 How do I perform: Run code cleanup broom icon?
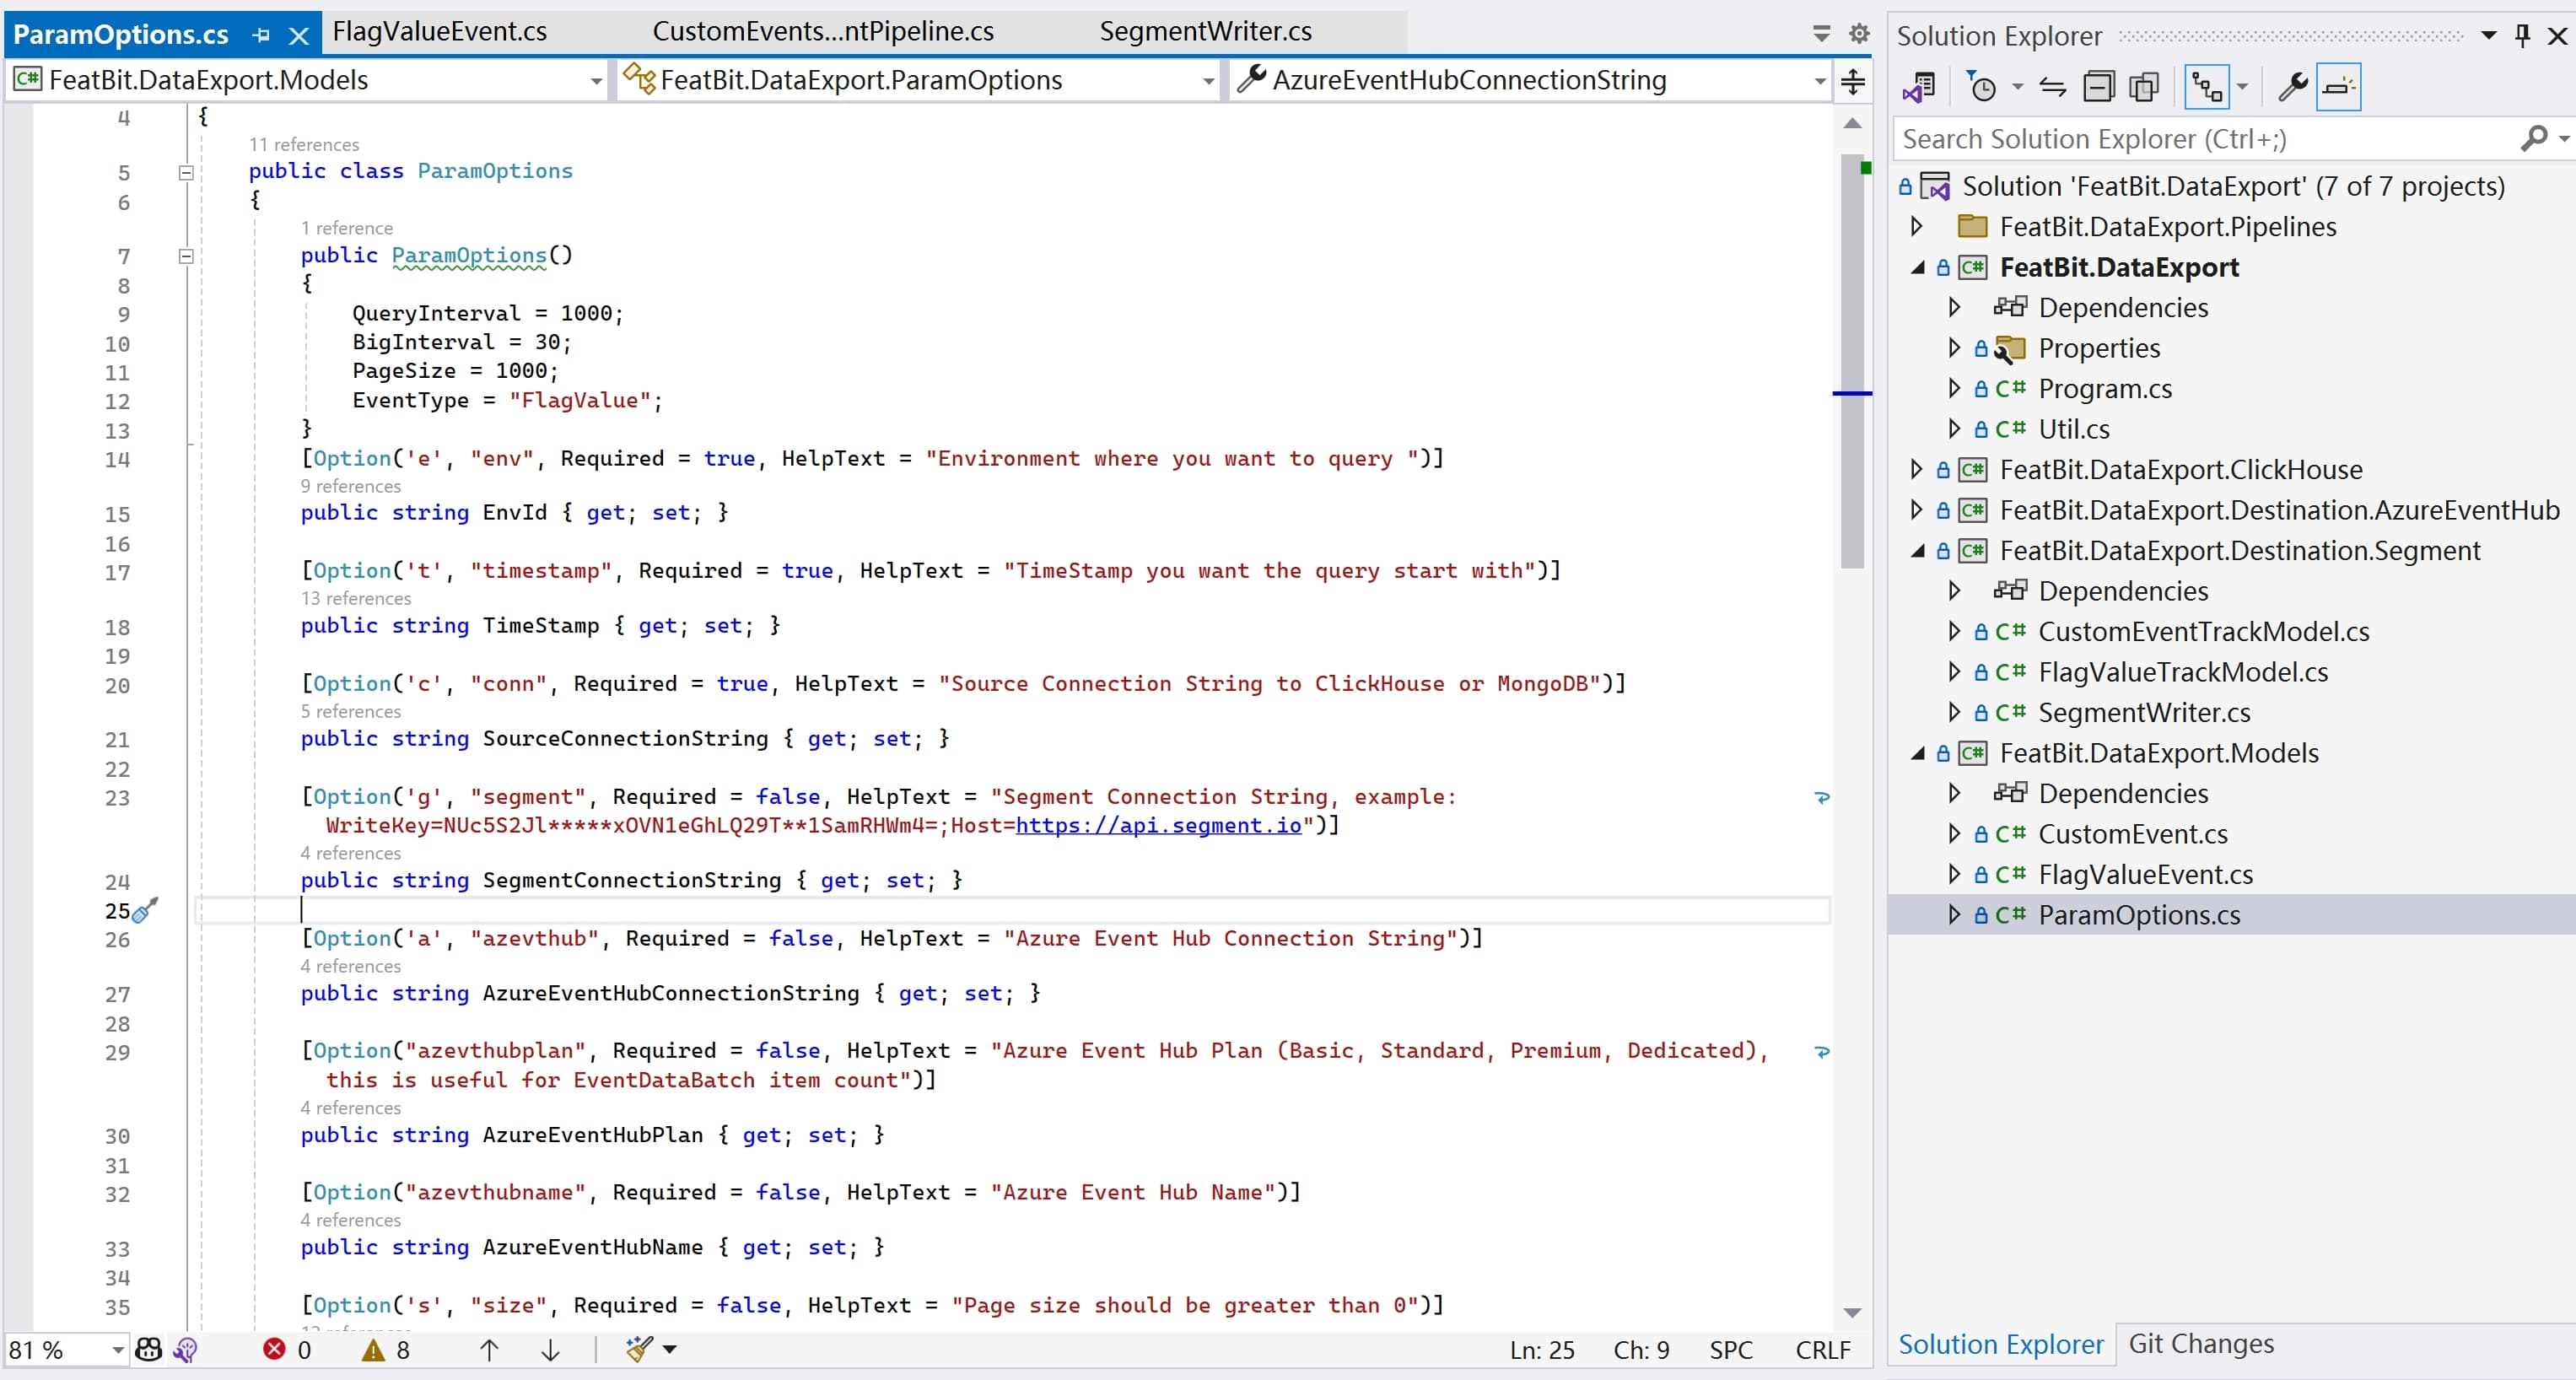tap(640, 1350)
